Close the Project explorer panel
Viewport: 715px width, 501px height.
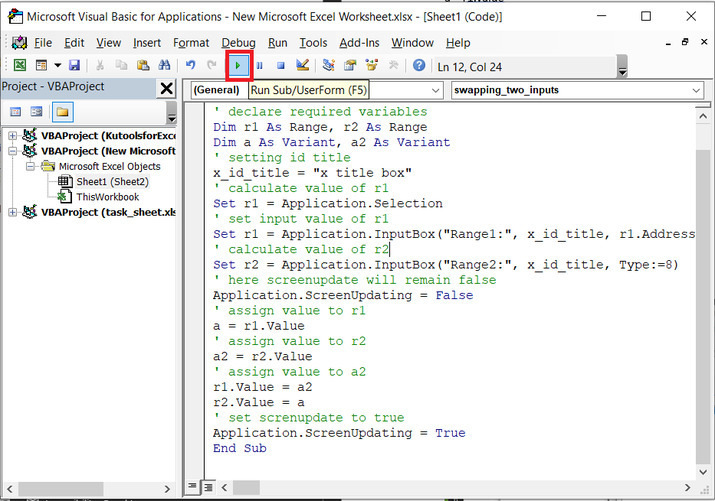pyautogui.click(x=166, y=88)
